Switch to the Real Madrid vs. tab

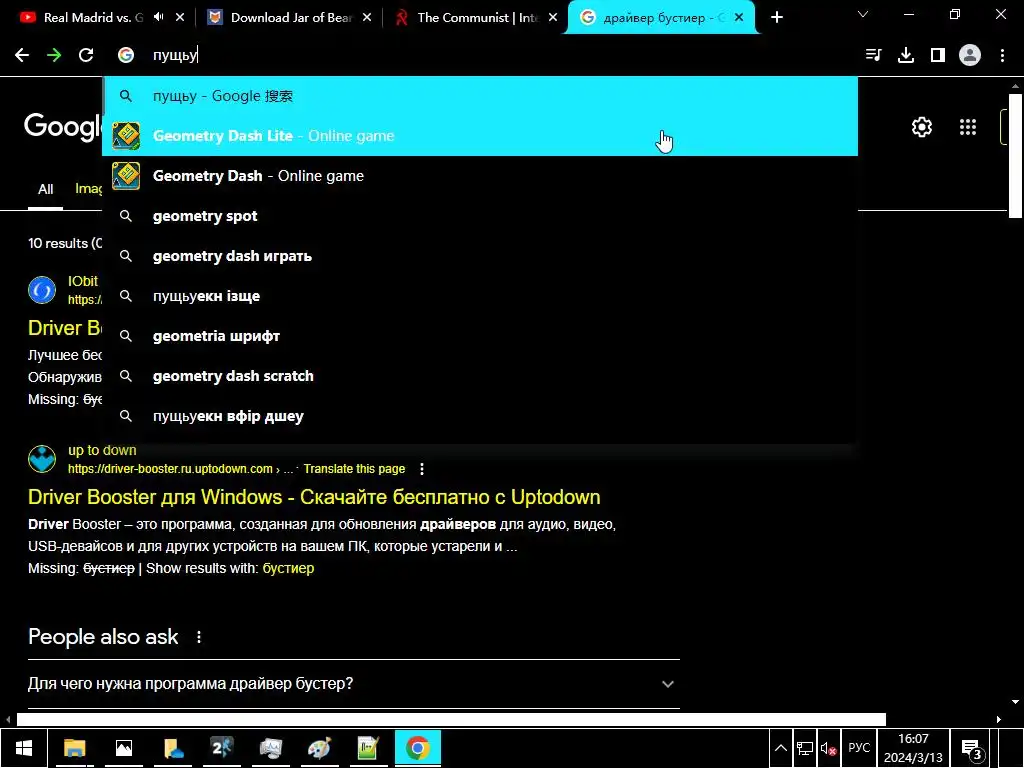tap(93, 18)
